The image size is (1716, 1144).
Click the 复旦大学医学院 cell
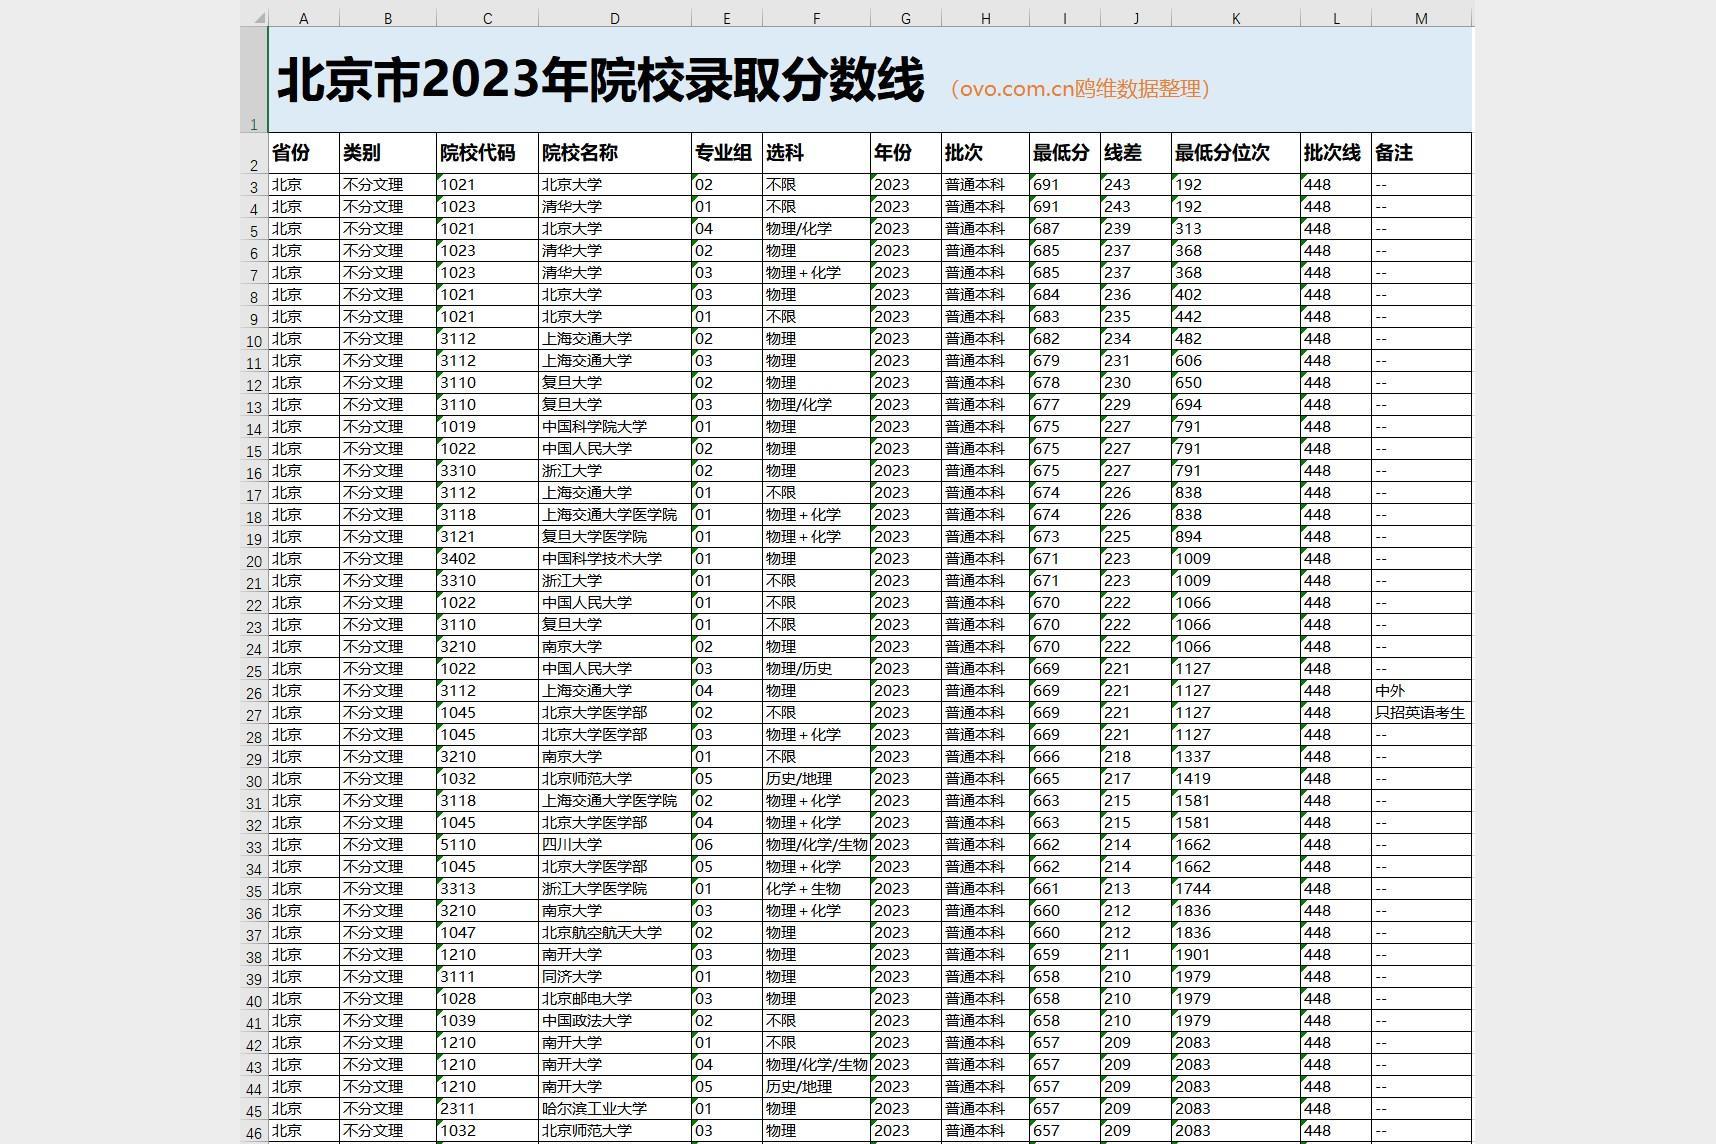pos(615,537)
